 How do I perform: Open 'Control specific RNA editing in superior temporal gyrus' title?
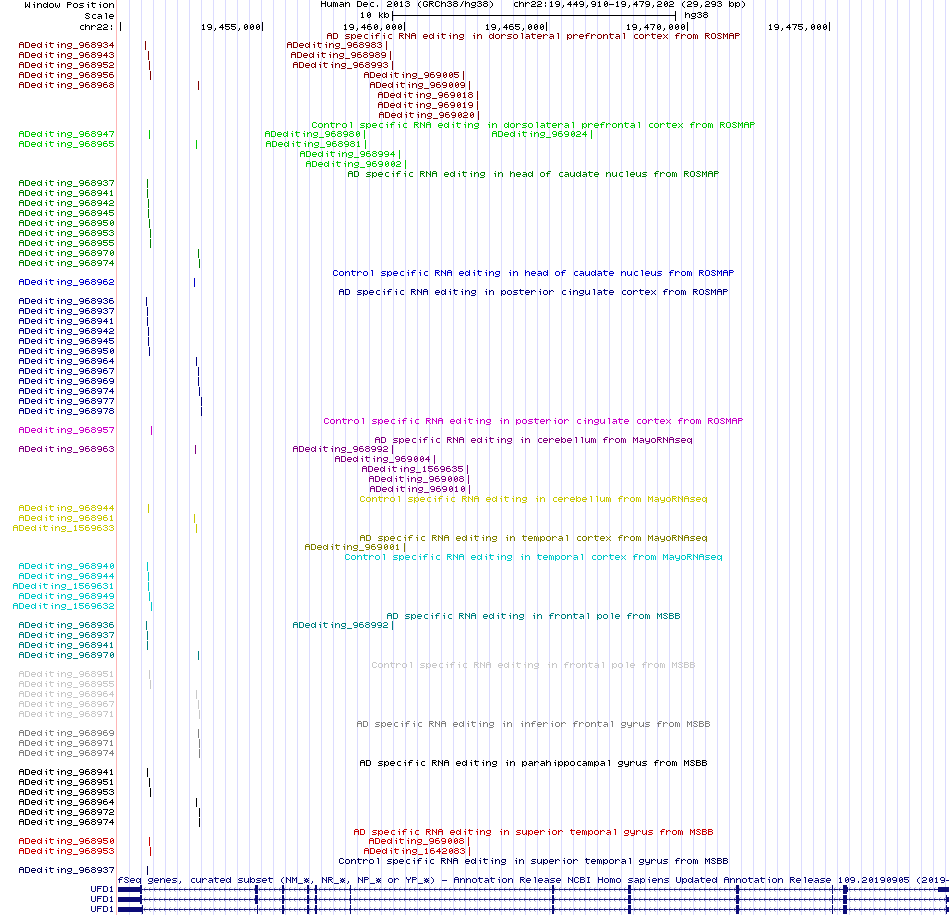tap(533, 860)
